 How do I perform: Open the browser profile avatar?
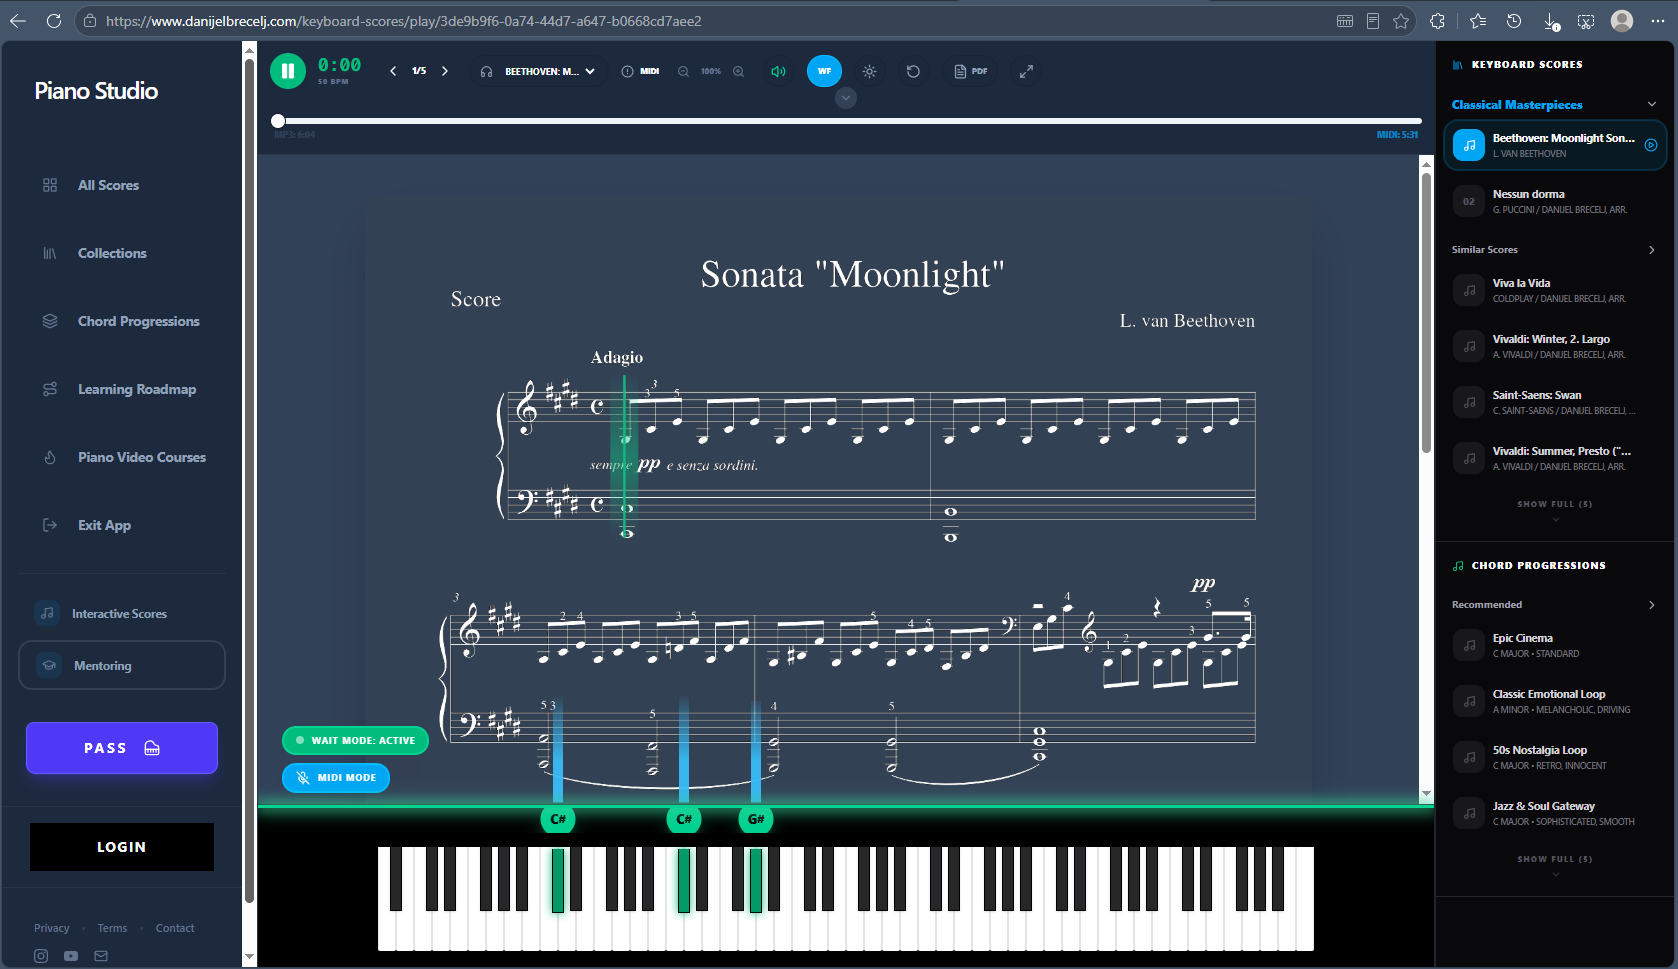coord(1622,21)
